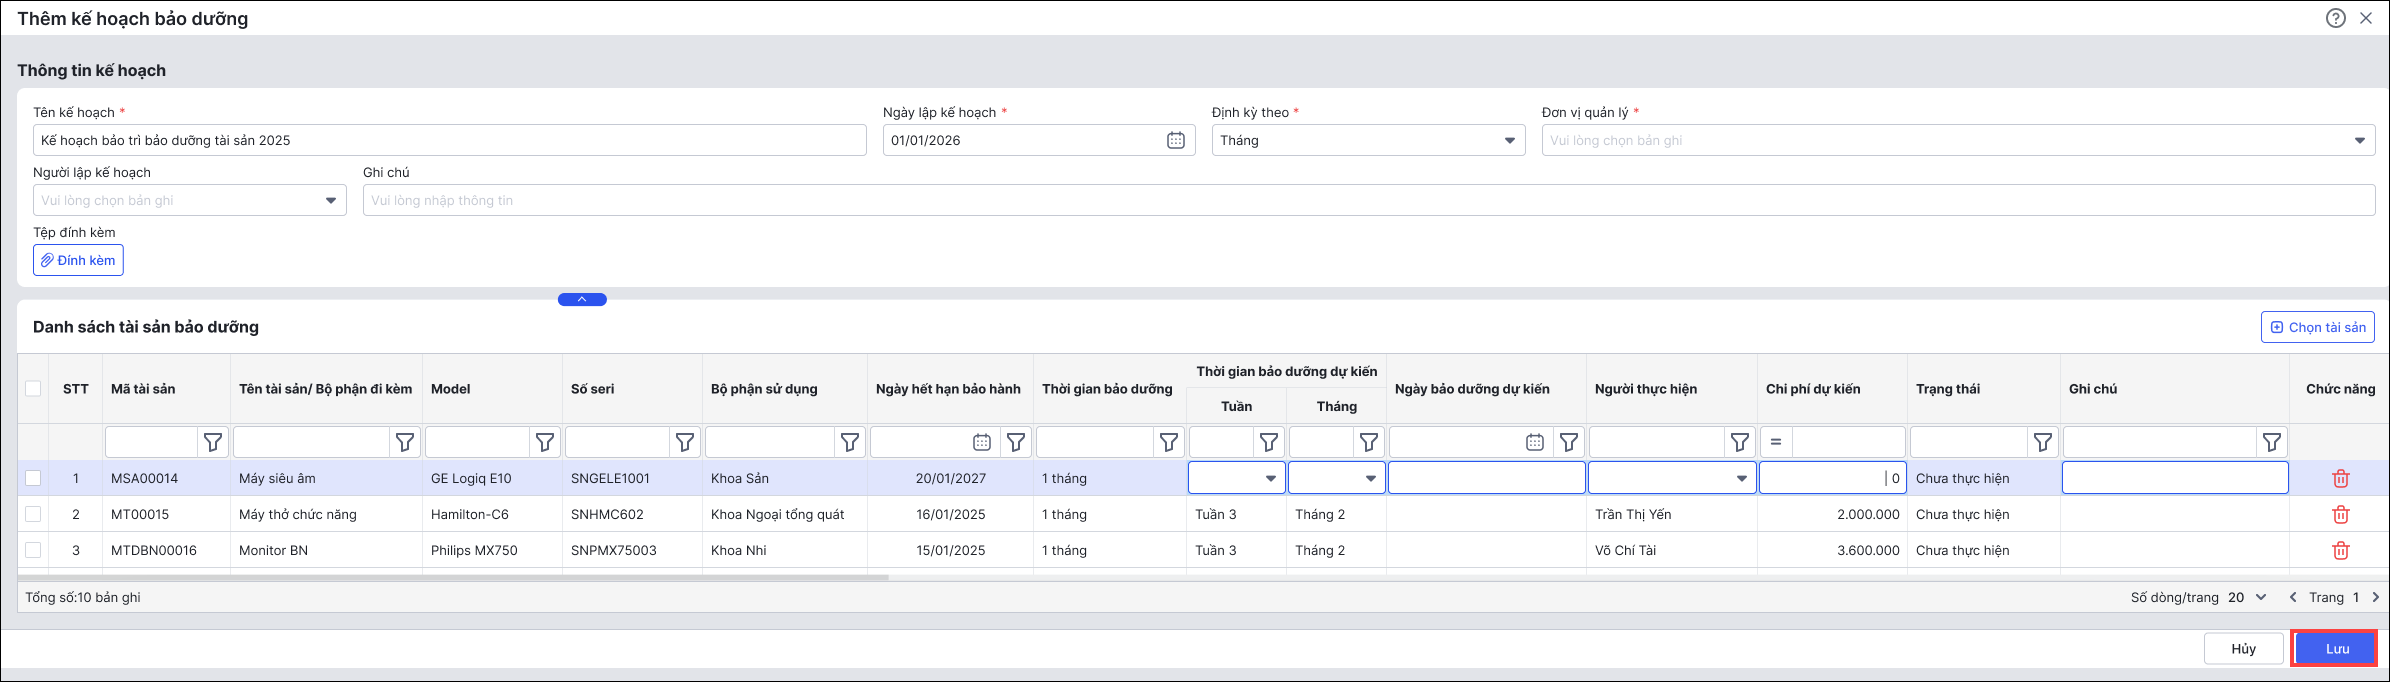Expand the Định kỳ theo dropdown
The image size is (2390, 682).
coord(1509,141)
